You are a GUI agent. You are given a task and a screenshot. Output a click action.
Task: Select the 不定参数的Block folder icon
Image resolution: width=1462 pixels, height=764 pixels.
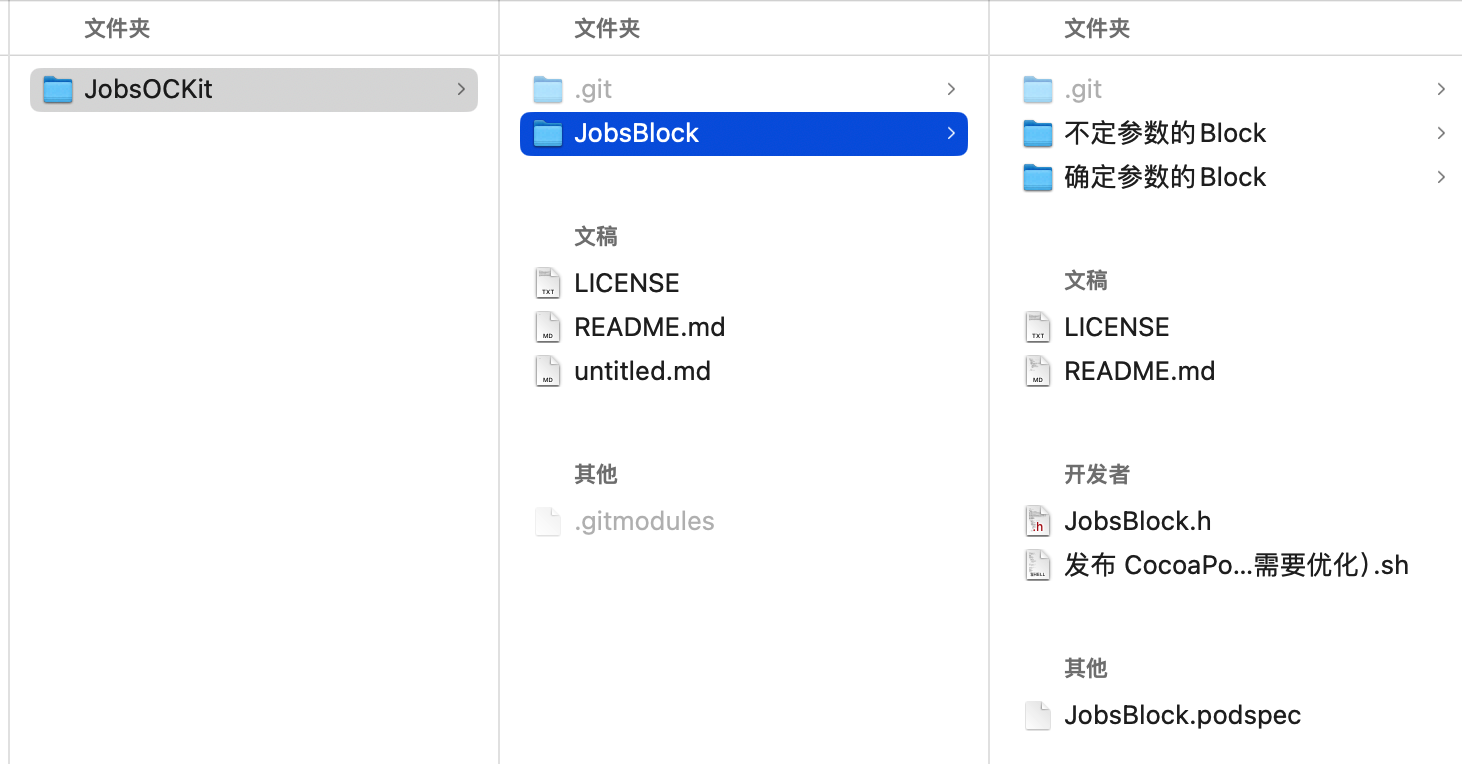[x=1038, y=134]
